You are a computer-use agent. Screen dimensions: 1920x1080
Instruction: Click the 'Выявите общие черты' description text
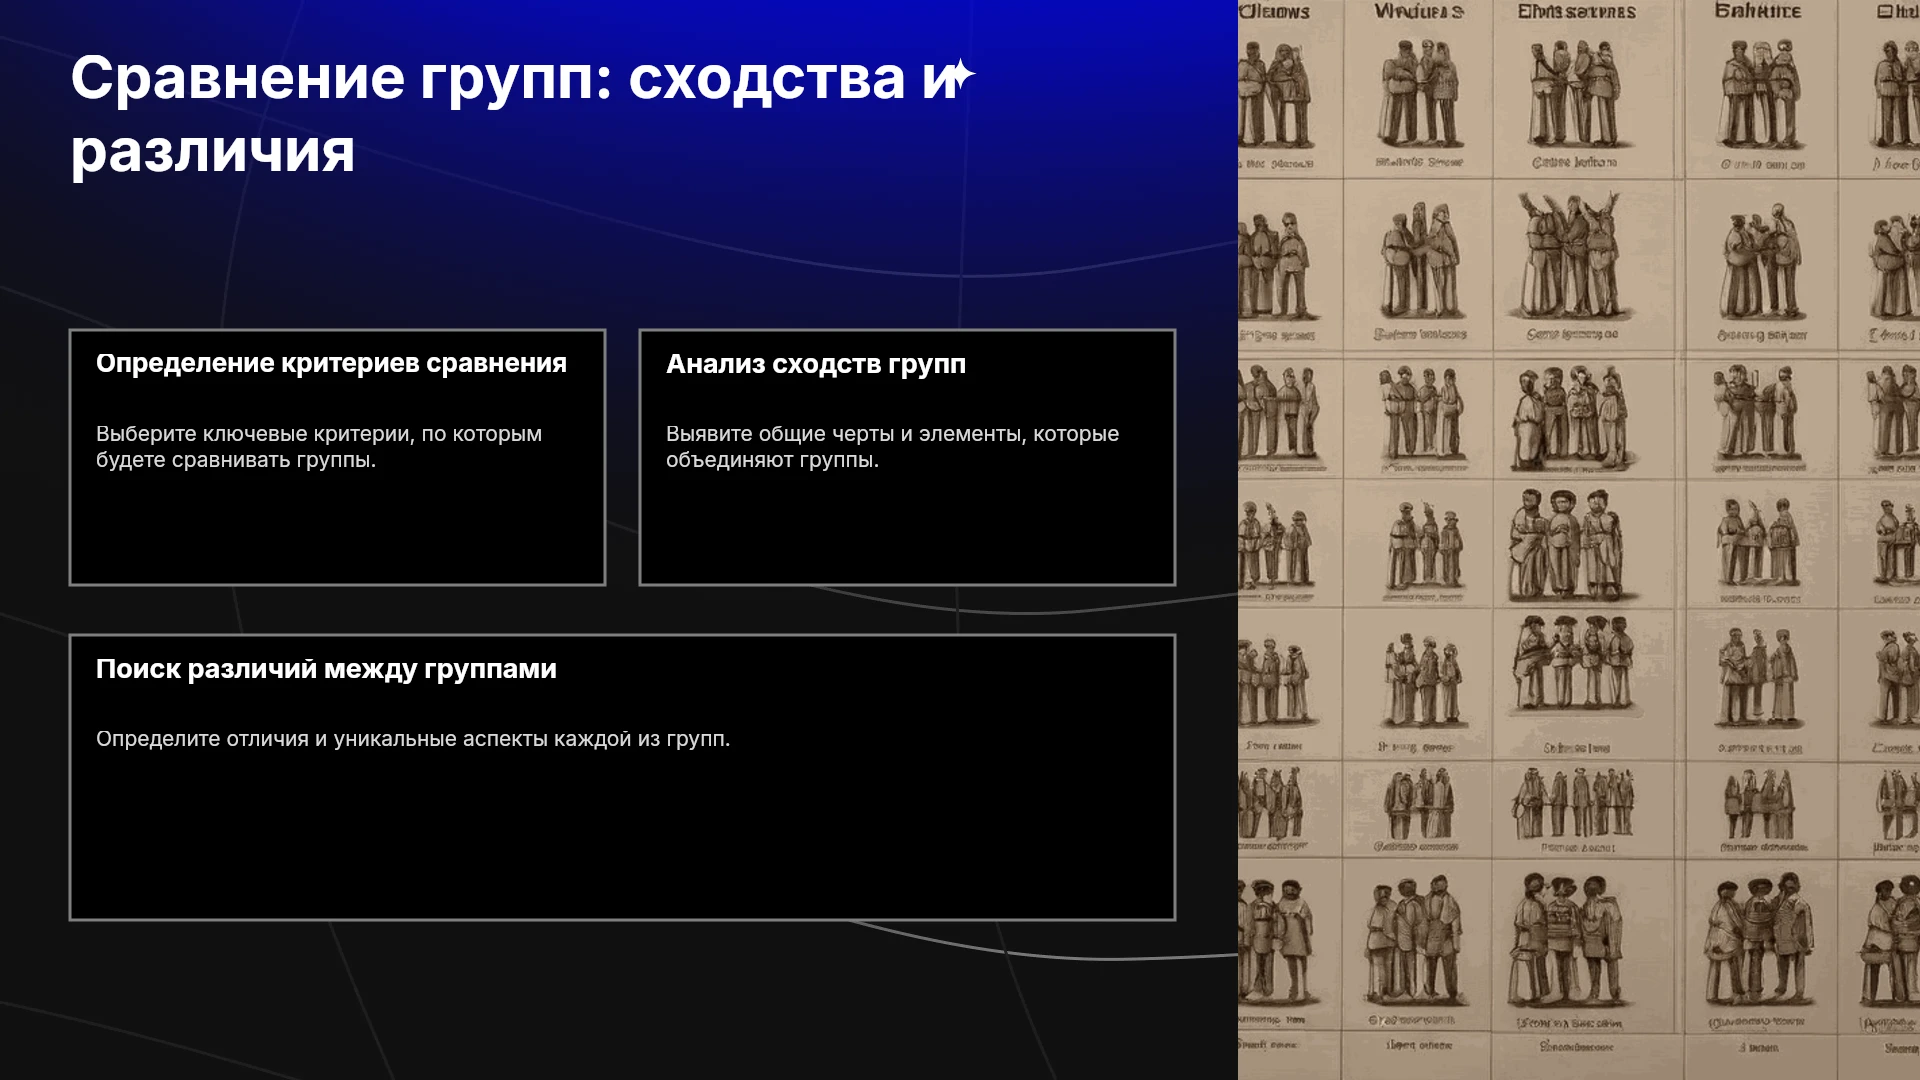(892, 447)
